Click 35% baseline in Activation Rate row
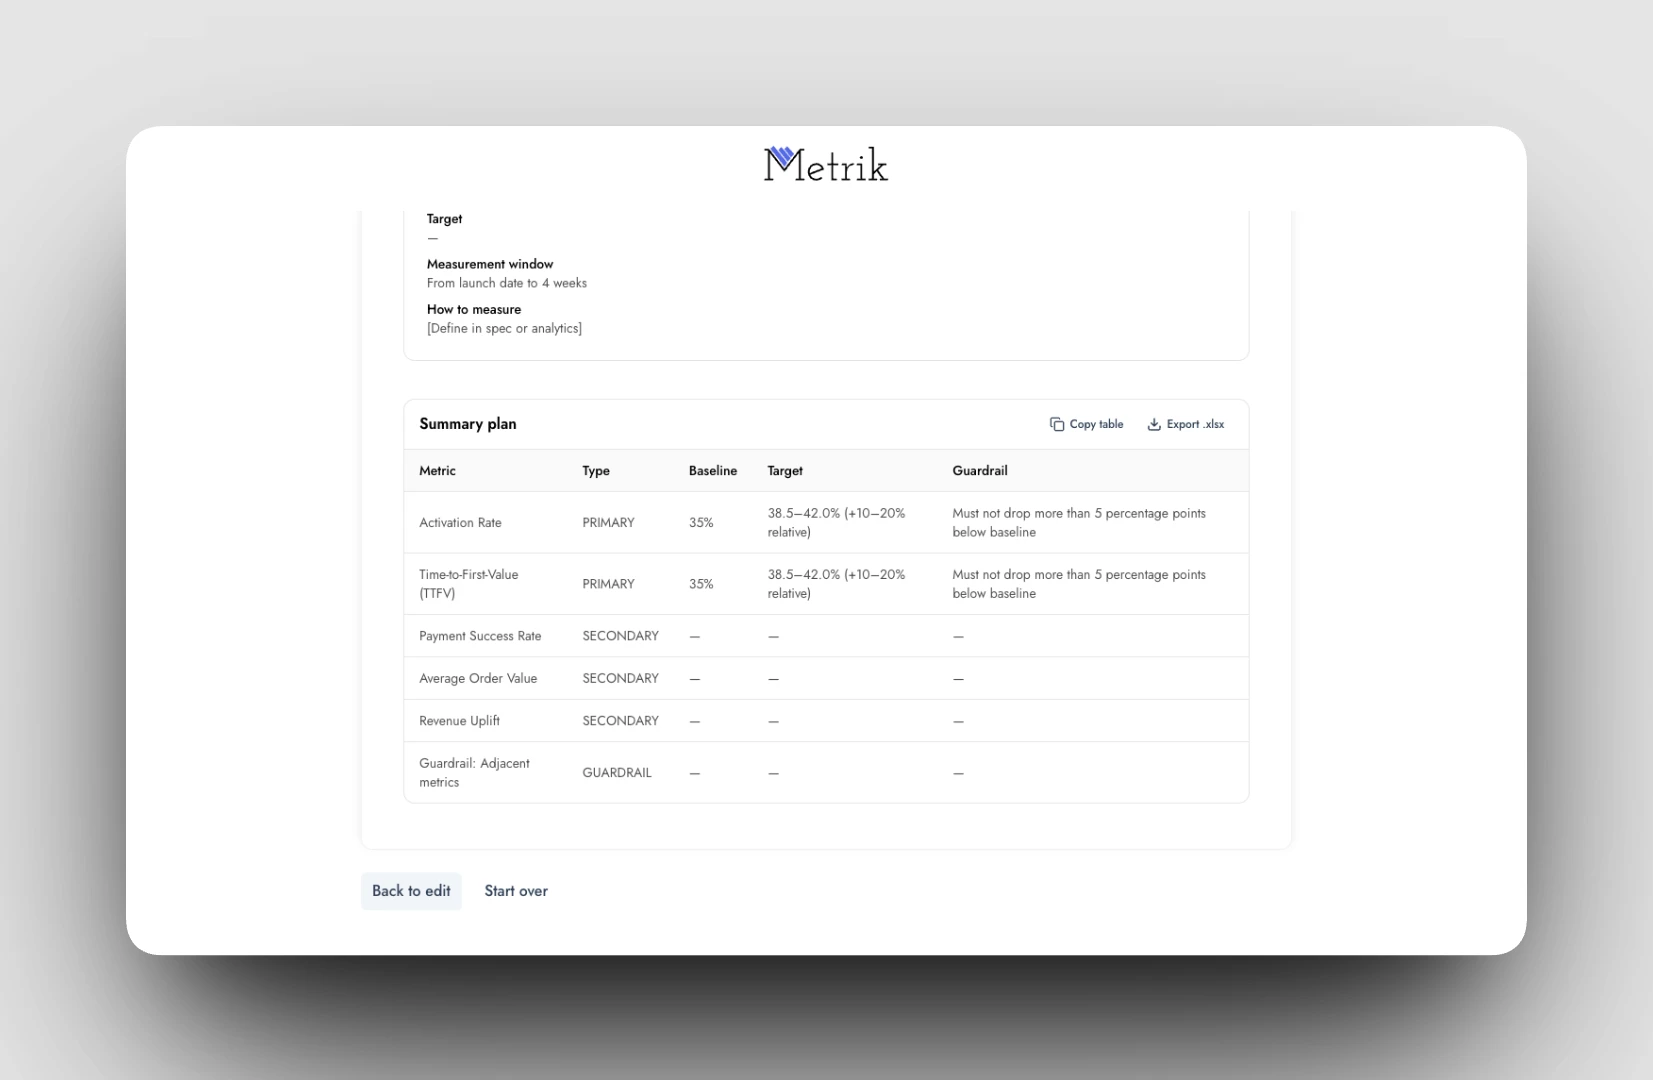Viewport: 1653px width, 1080px height. pos(701,523)
